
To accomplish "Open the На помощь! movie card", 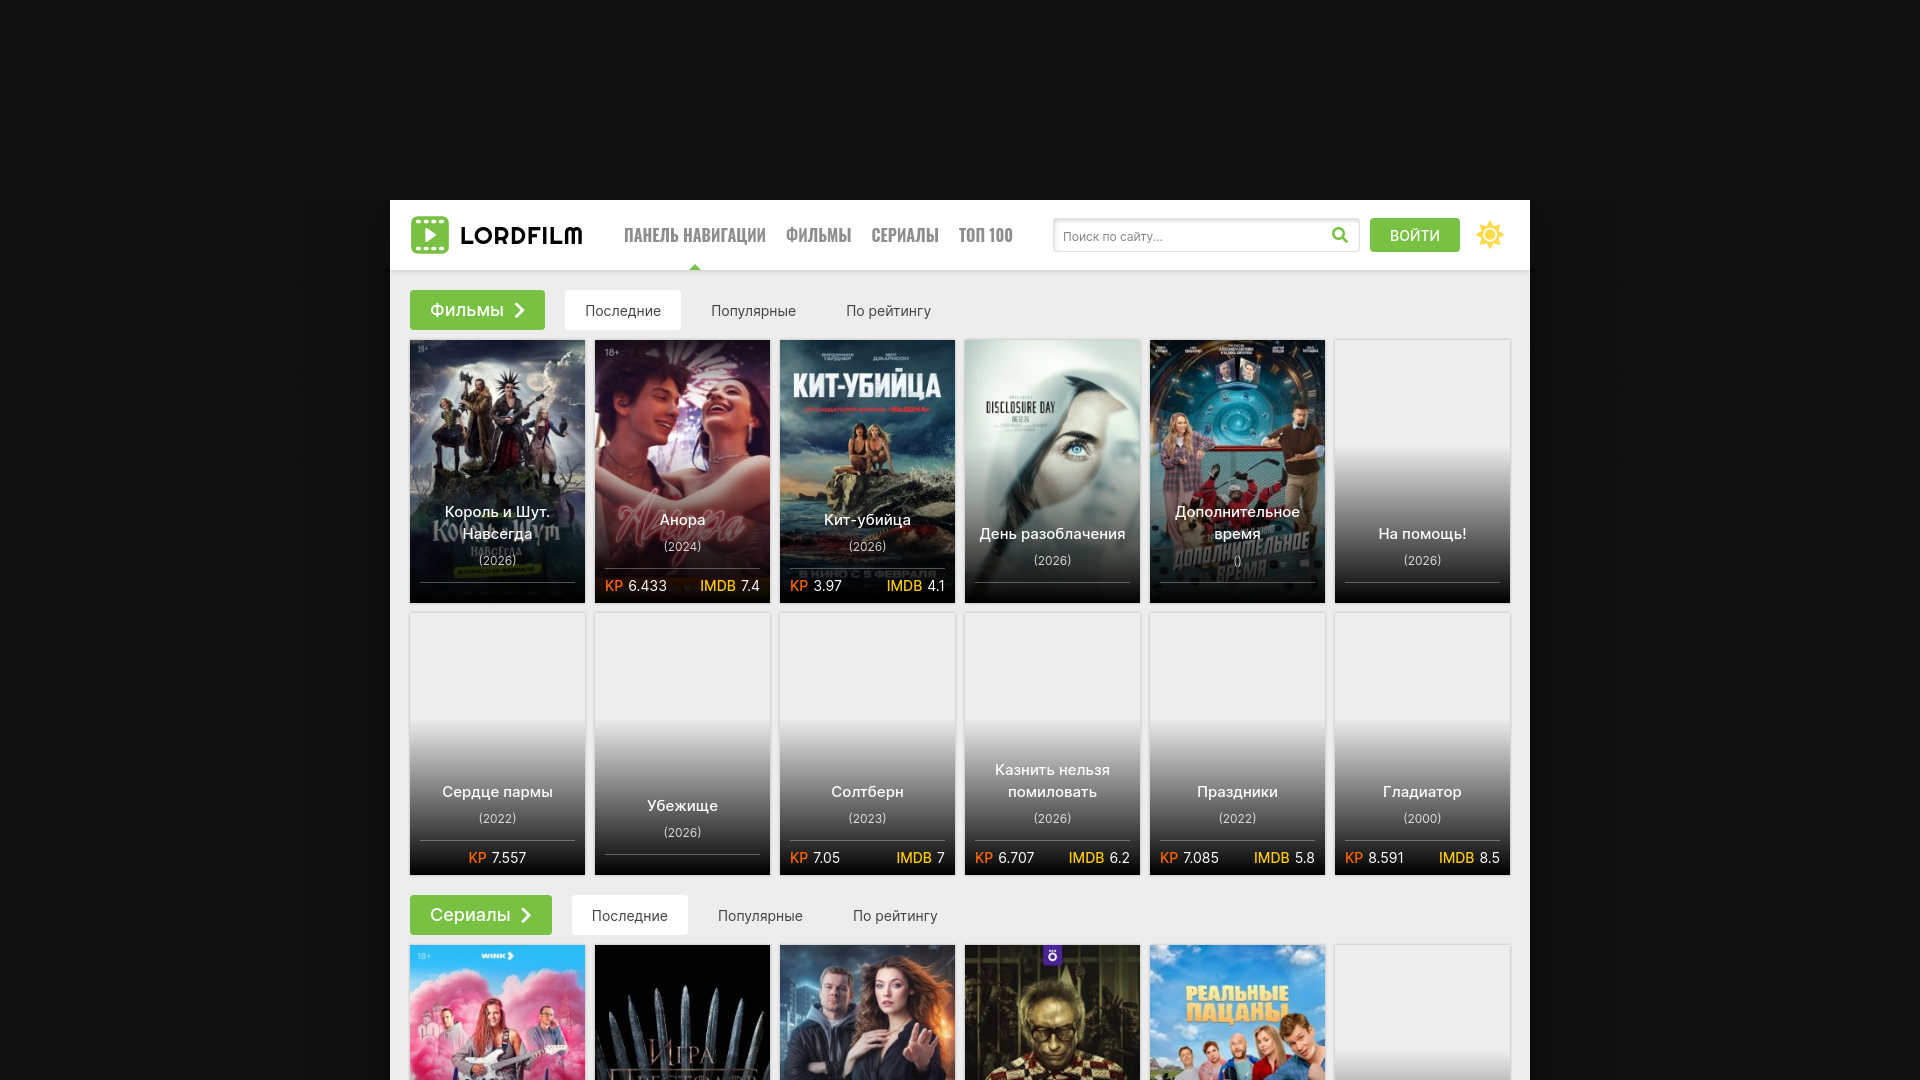I will (1422, 471).
